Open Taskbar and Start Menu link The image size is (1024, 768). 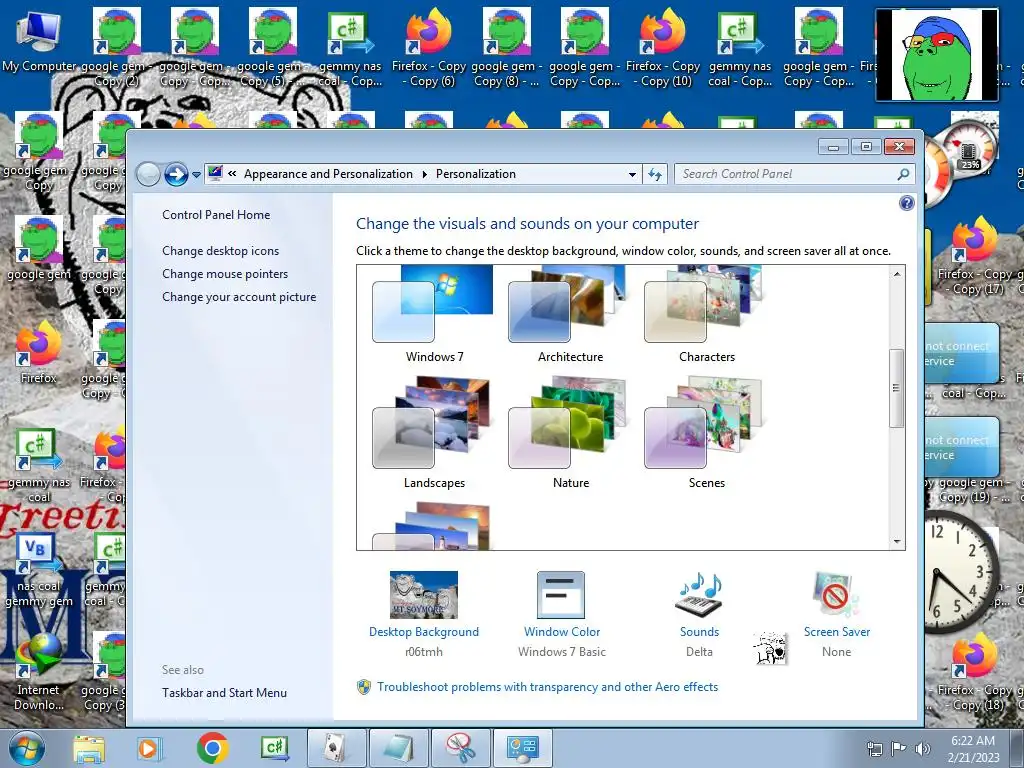point(225,693)
